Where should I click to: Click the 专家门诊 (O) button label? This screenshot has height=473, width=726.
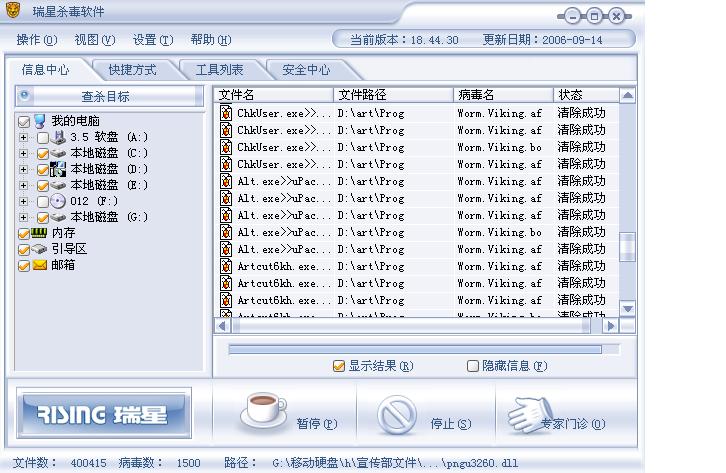point(573,423)
